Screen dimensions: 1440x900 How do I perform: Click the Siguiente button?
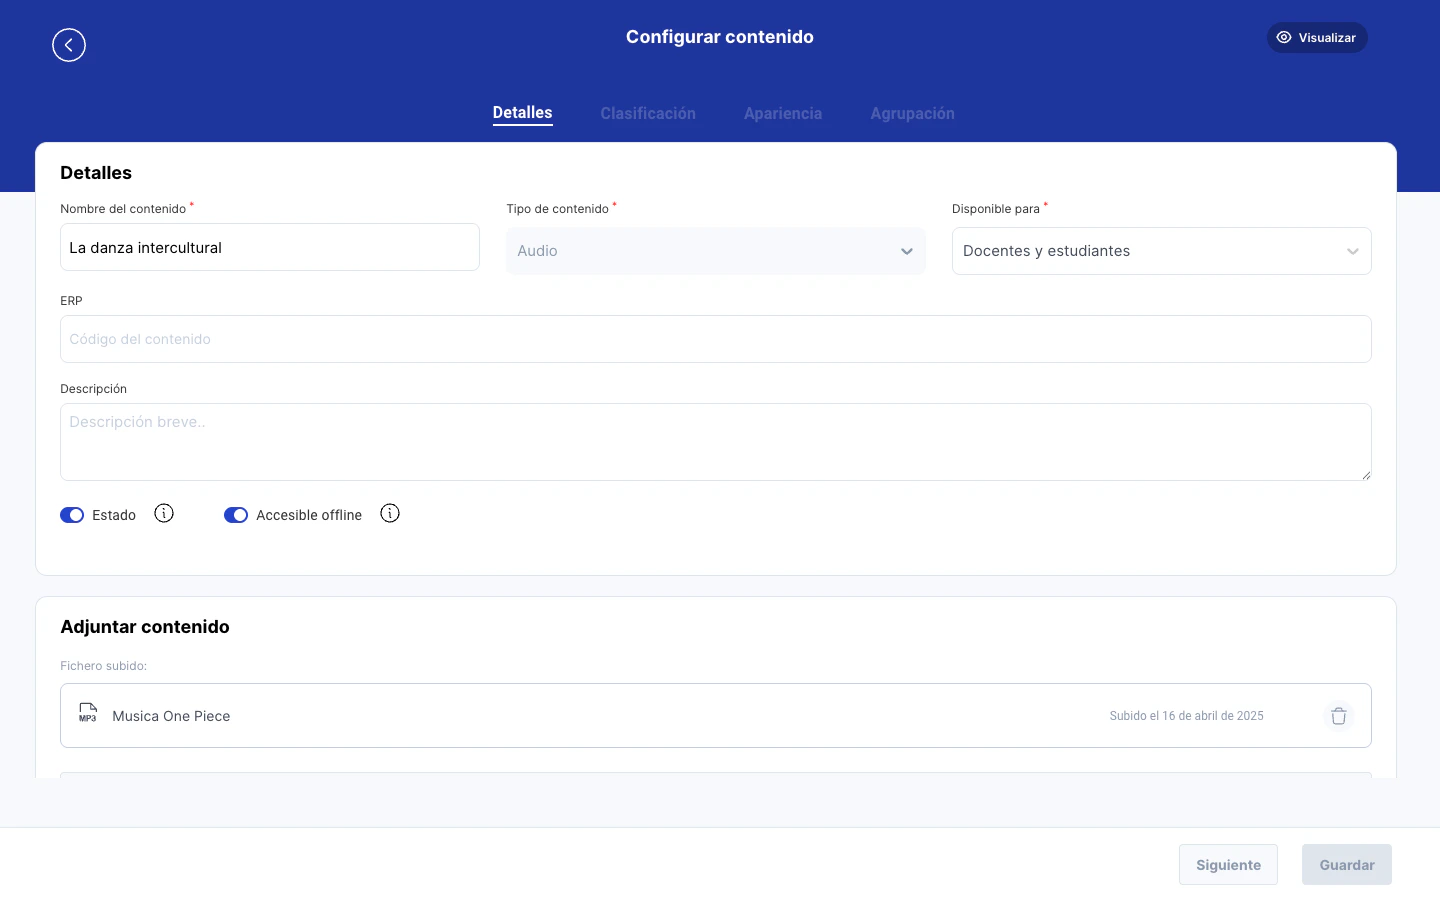point(1228,864)
